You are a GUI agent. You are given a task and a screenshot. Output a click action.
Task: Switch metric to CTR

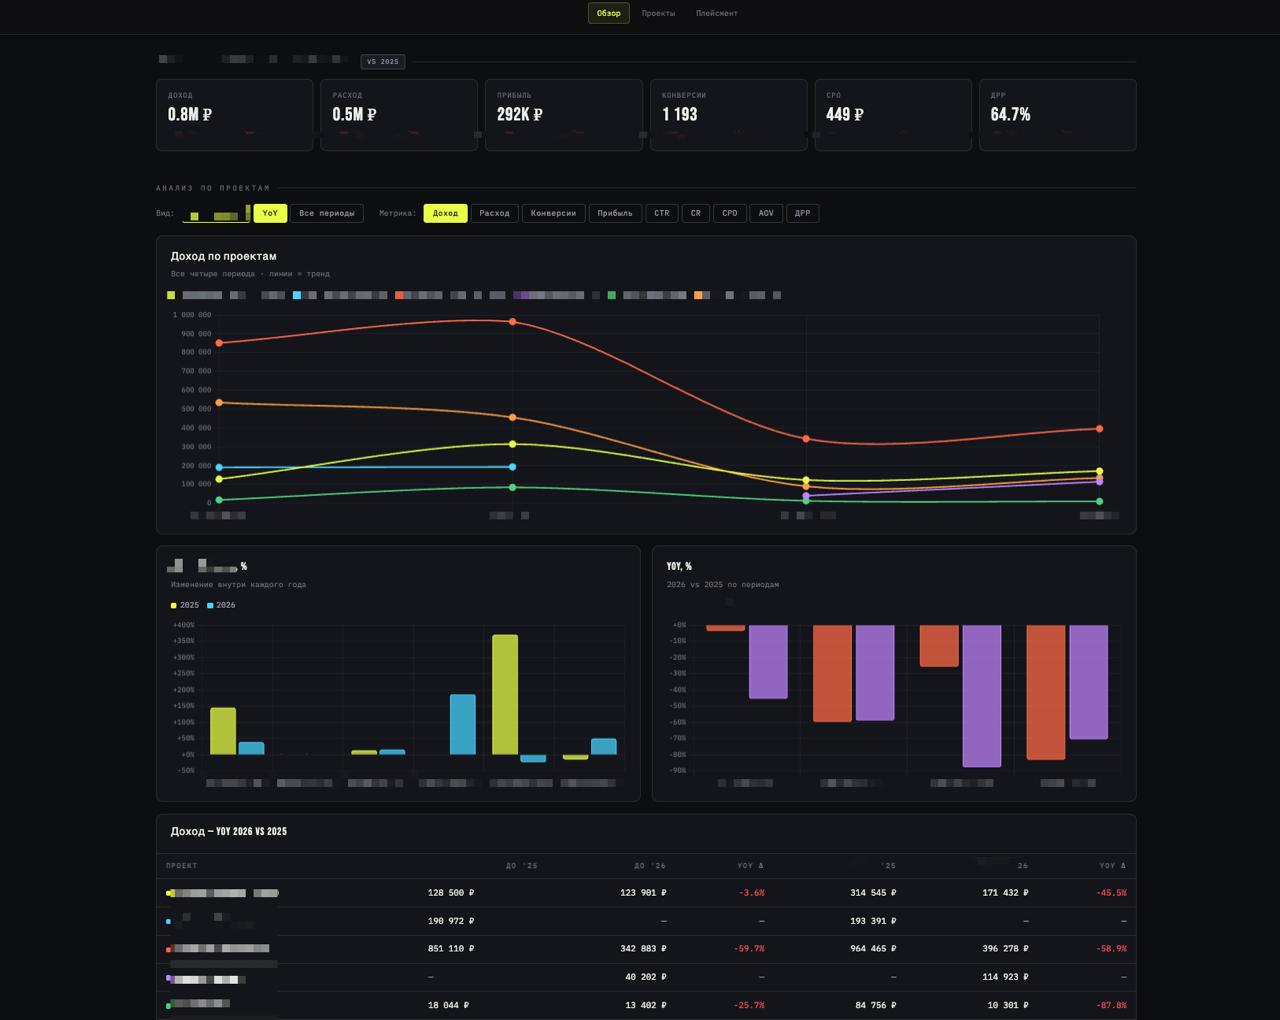[662, 213]
